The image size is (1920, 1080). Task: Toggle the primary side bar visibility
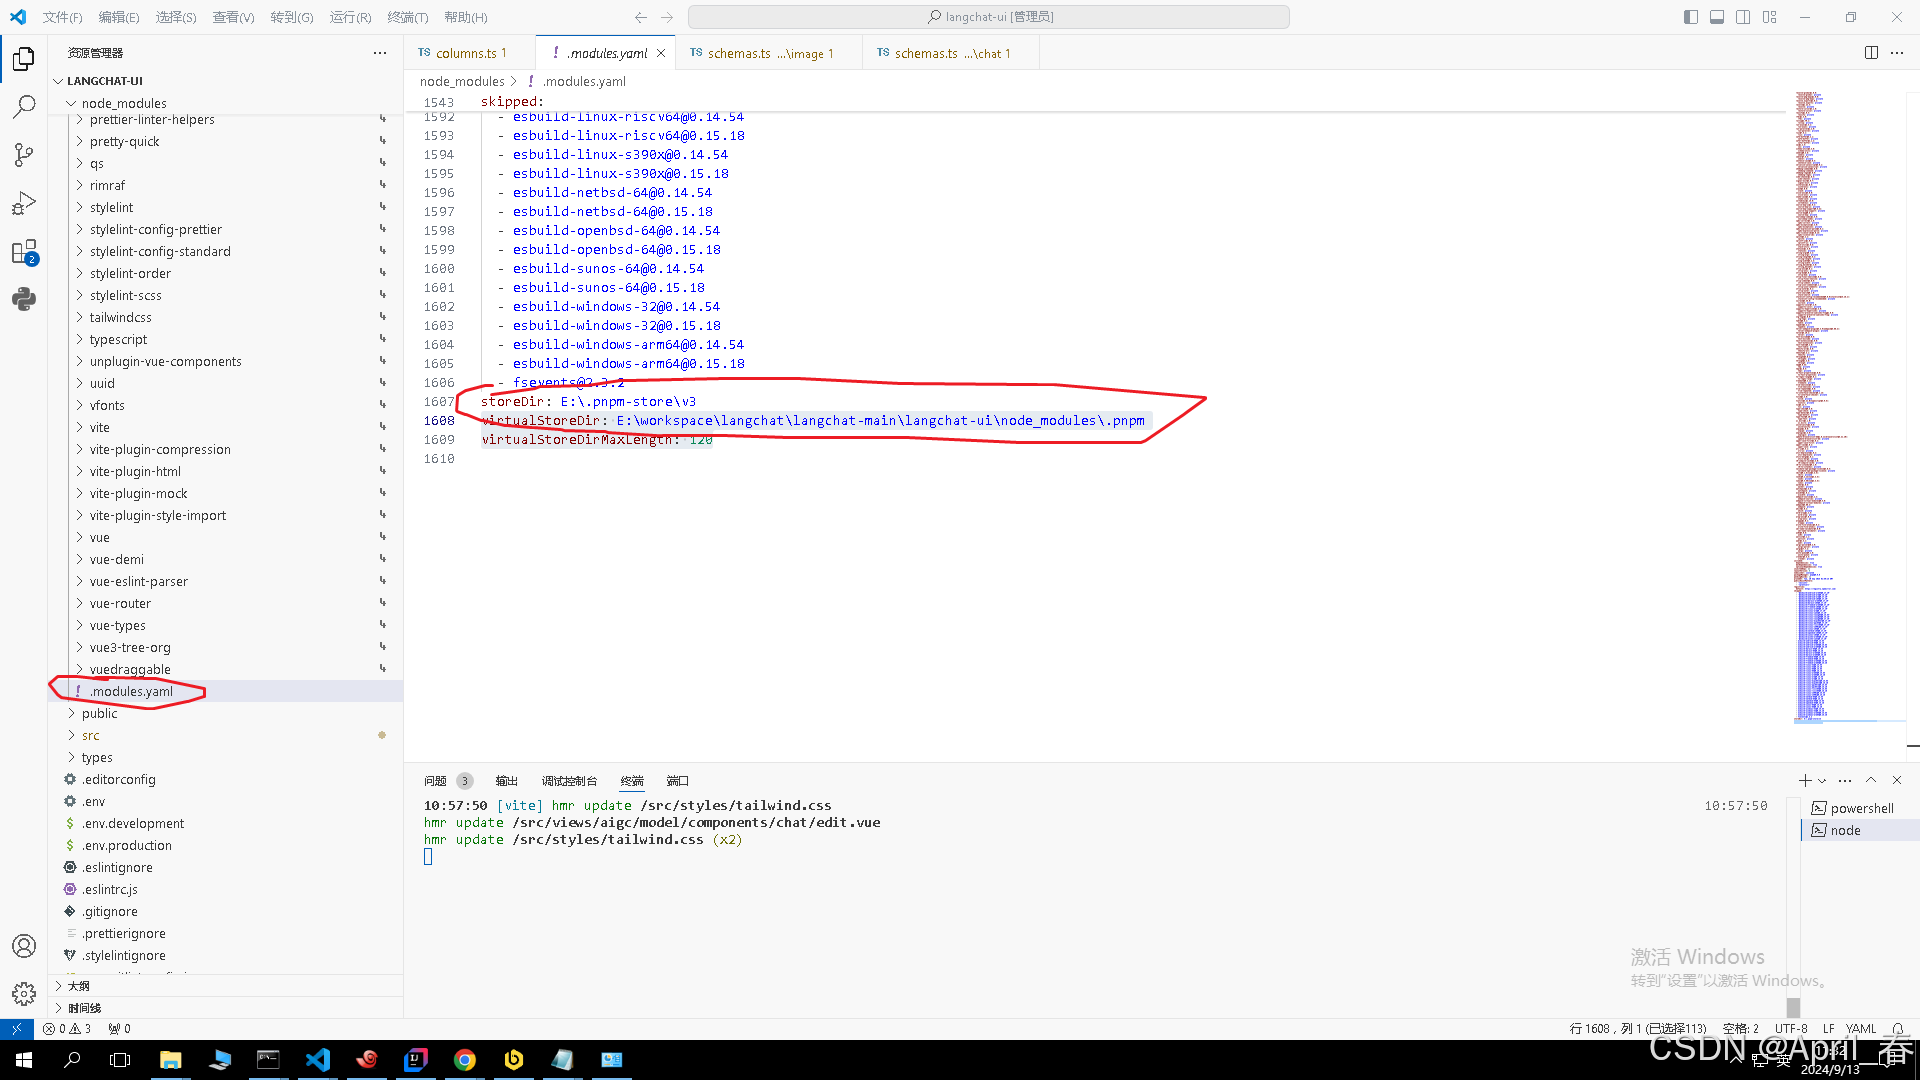click(1691, 17)
